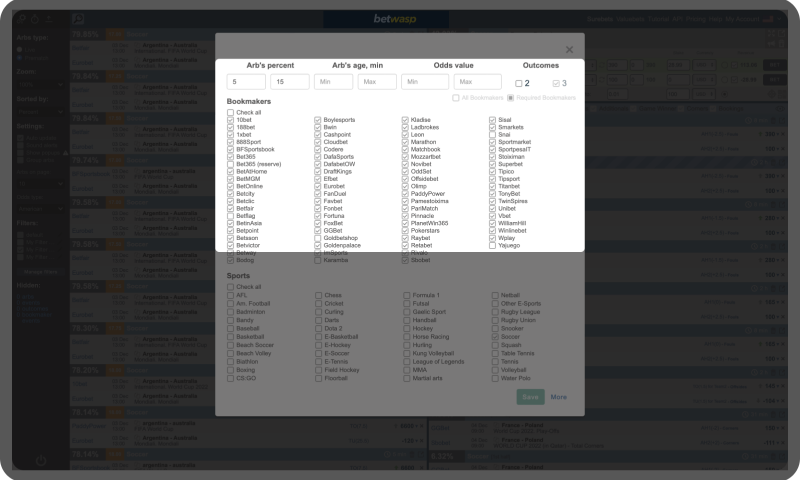Image resolution: width=800 pixels, height=480 pixels.
Task: Toggle outcomes 2 checkbox
Action: 518,83
